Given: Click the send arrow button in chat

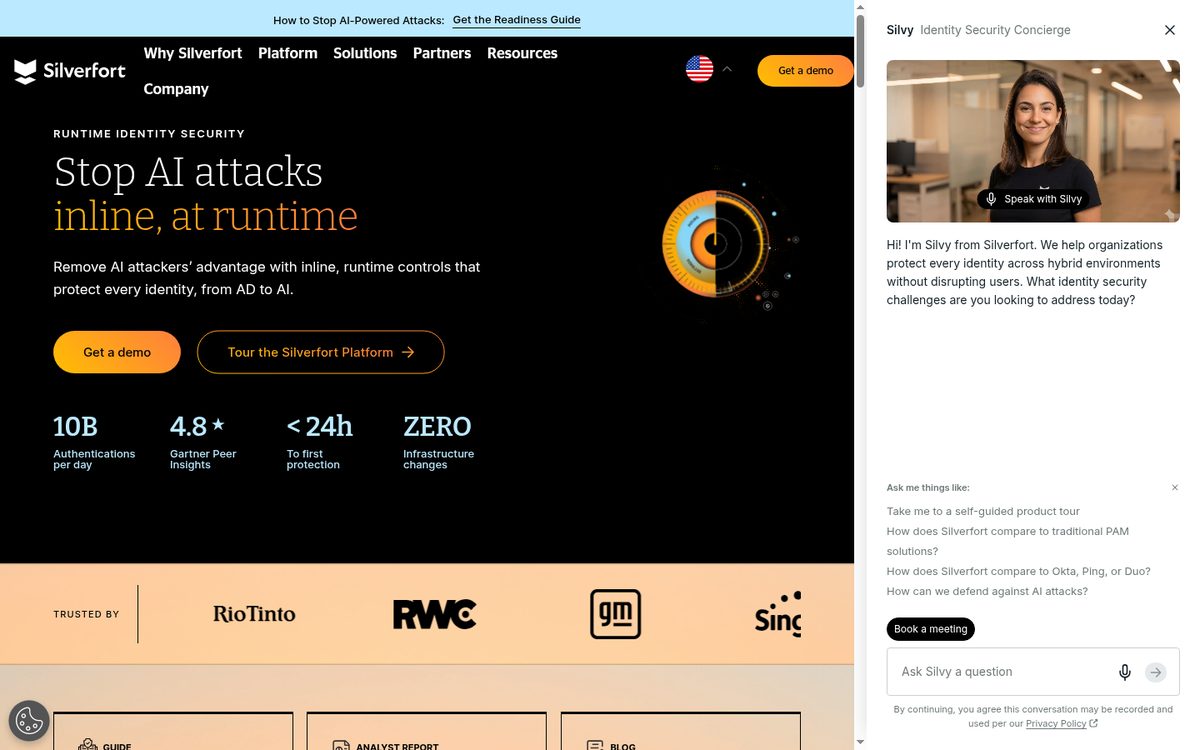Looking at the screenshot, I should point(1156,672).
